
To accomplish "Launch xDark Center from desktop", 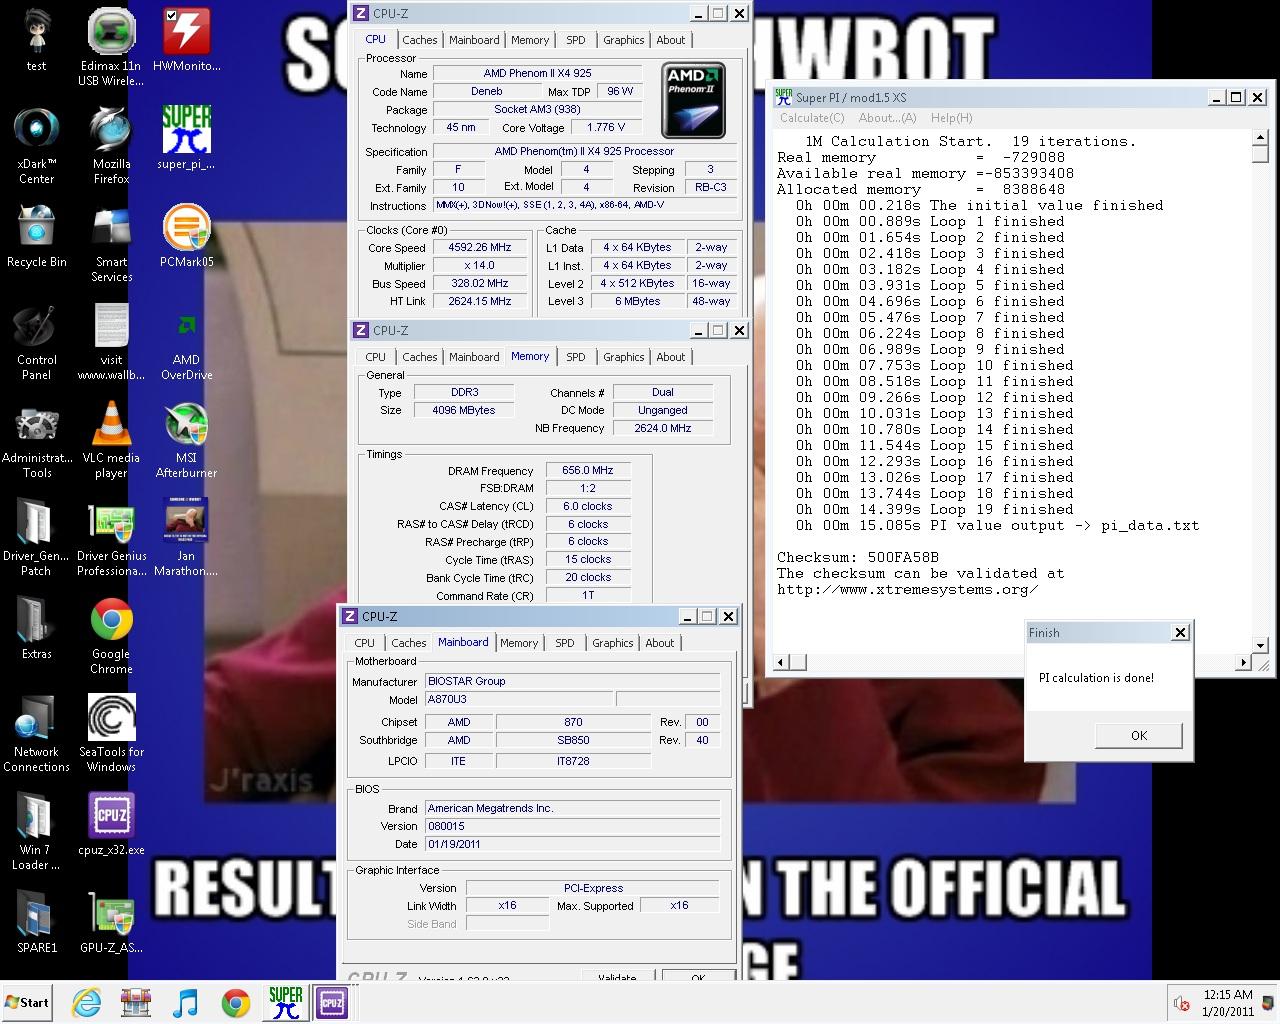I will pyautogui.click(x=36, y=145).
